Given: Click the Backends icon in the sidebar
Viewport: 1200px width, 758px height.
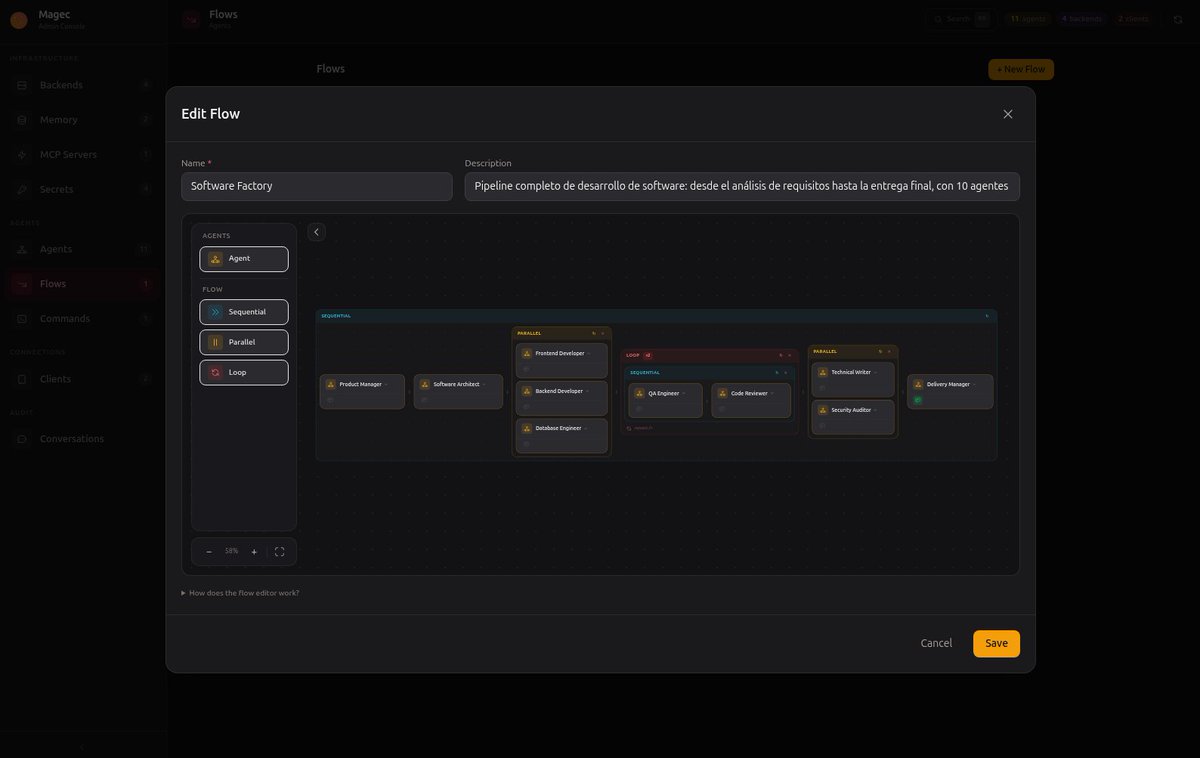Looking at the screenshot, I should tap(22, 85).
